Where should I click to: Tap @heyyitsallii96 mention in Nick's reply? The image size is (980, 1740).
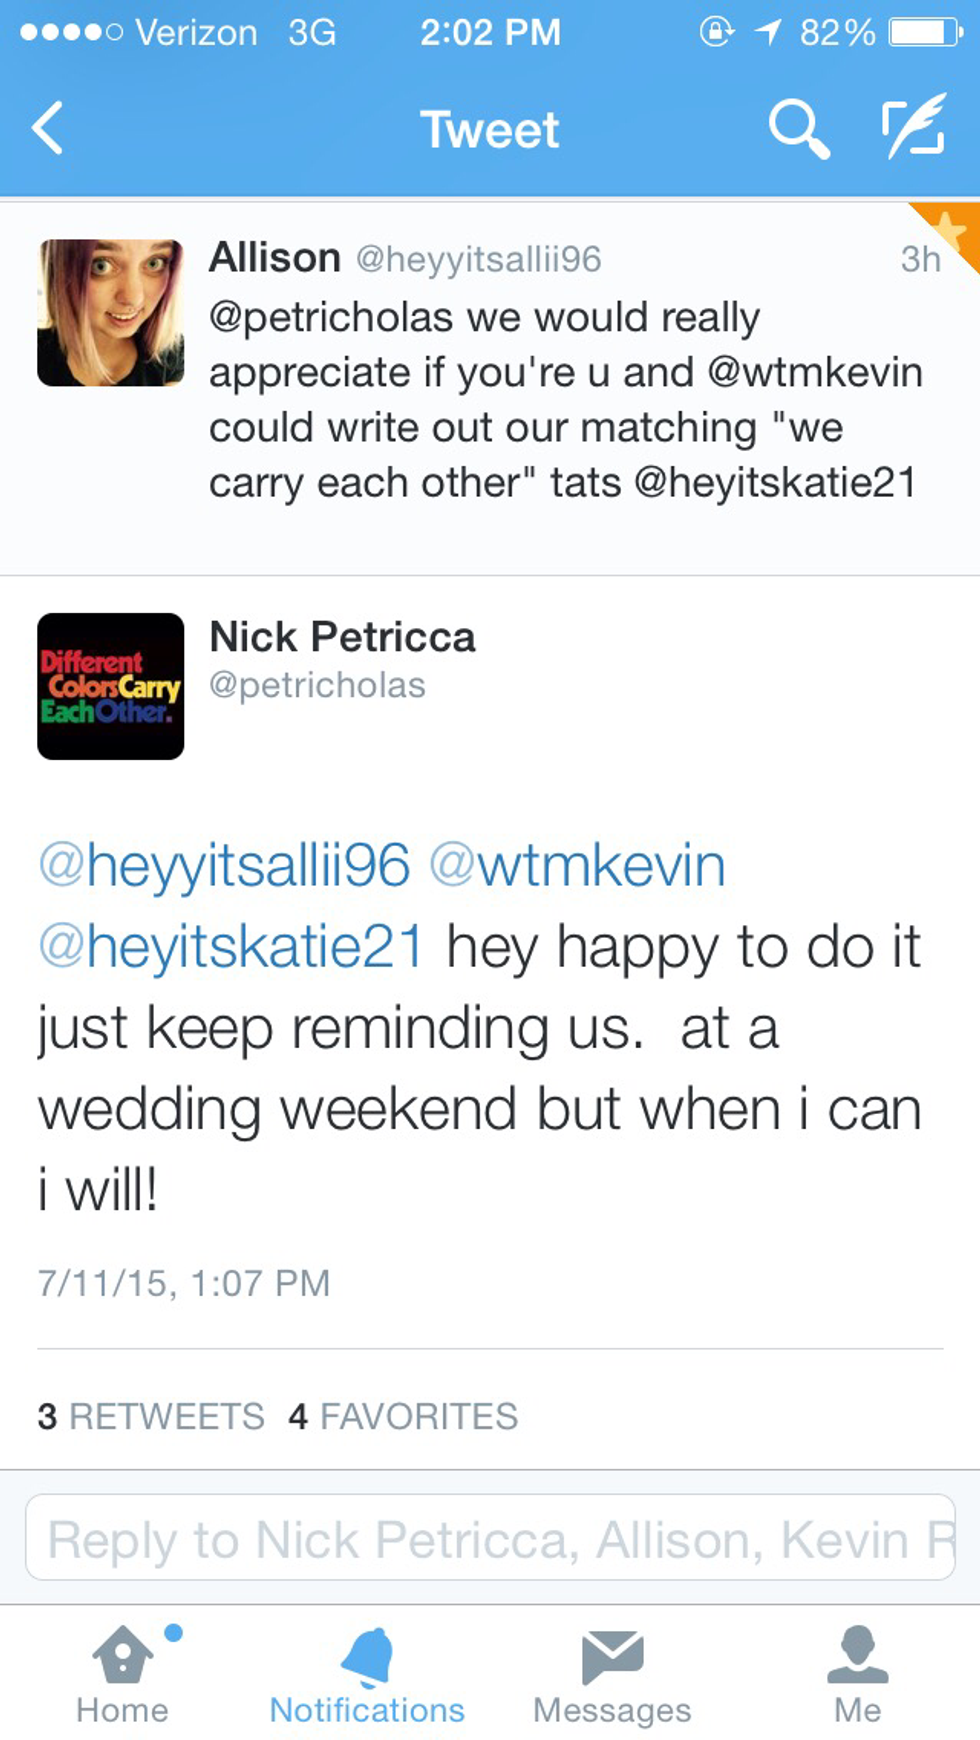[224, 865]
